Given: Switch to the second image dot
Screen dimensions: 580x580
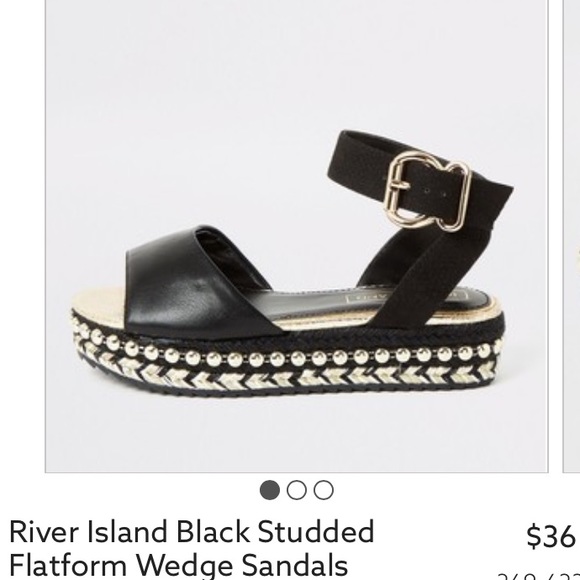Looking at the screenshot, I should 297,490.
